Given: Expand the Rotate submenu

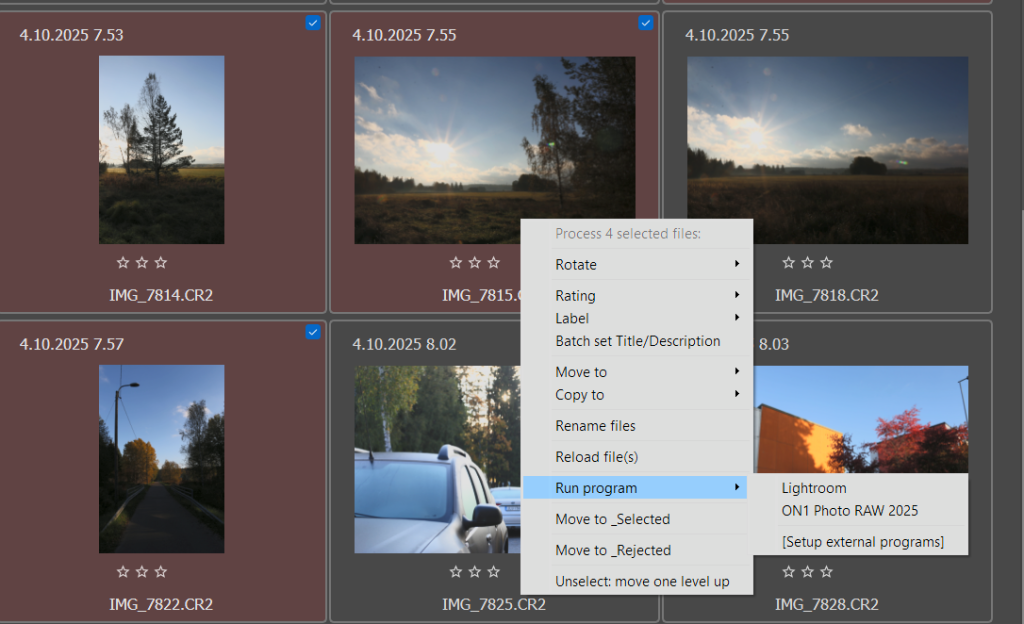Looking at the screenshot, I should pos(636,265).
